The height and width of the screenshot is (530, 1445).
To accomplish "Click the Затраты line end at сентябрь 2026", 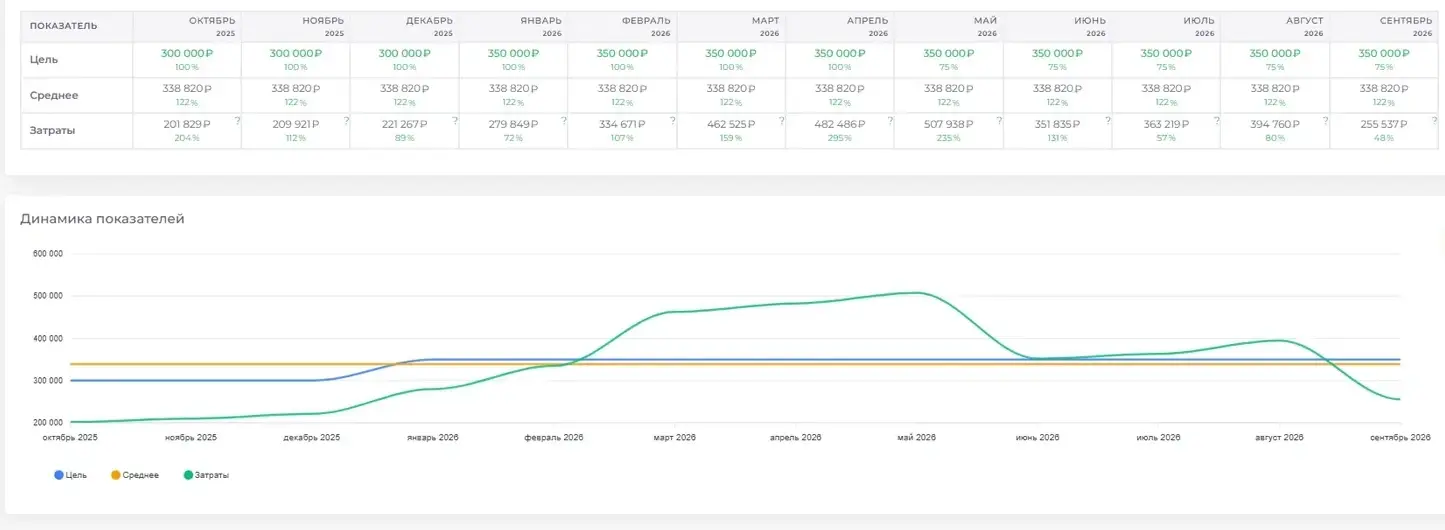I will (1399, 399).
